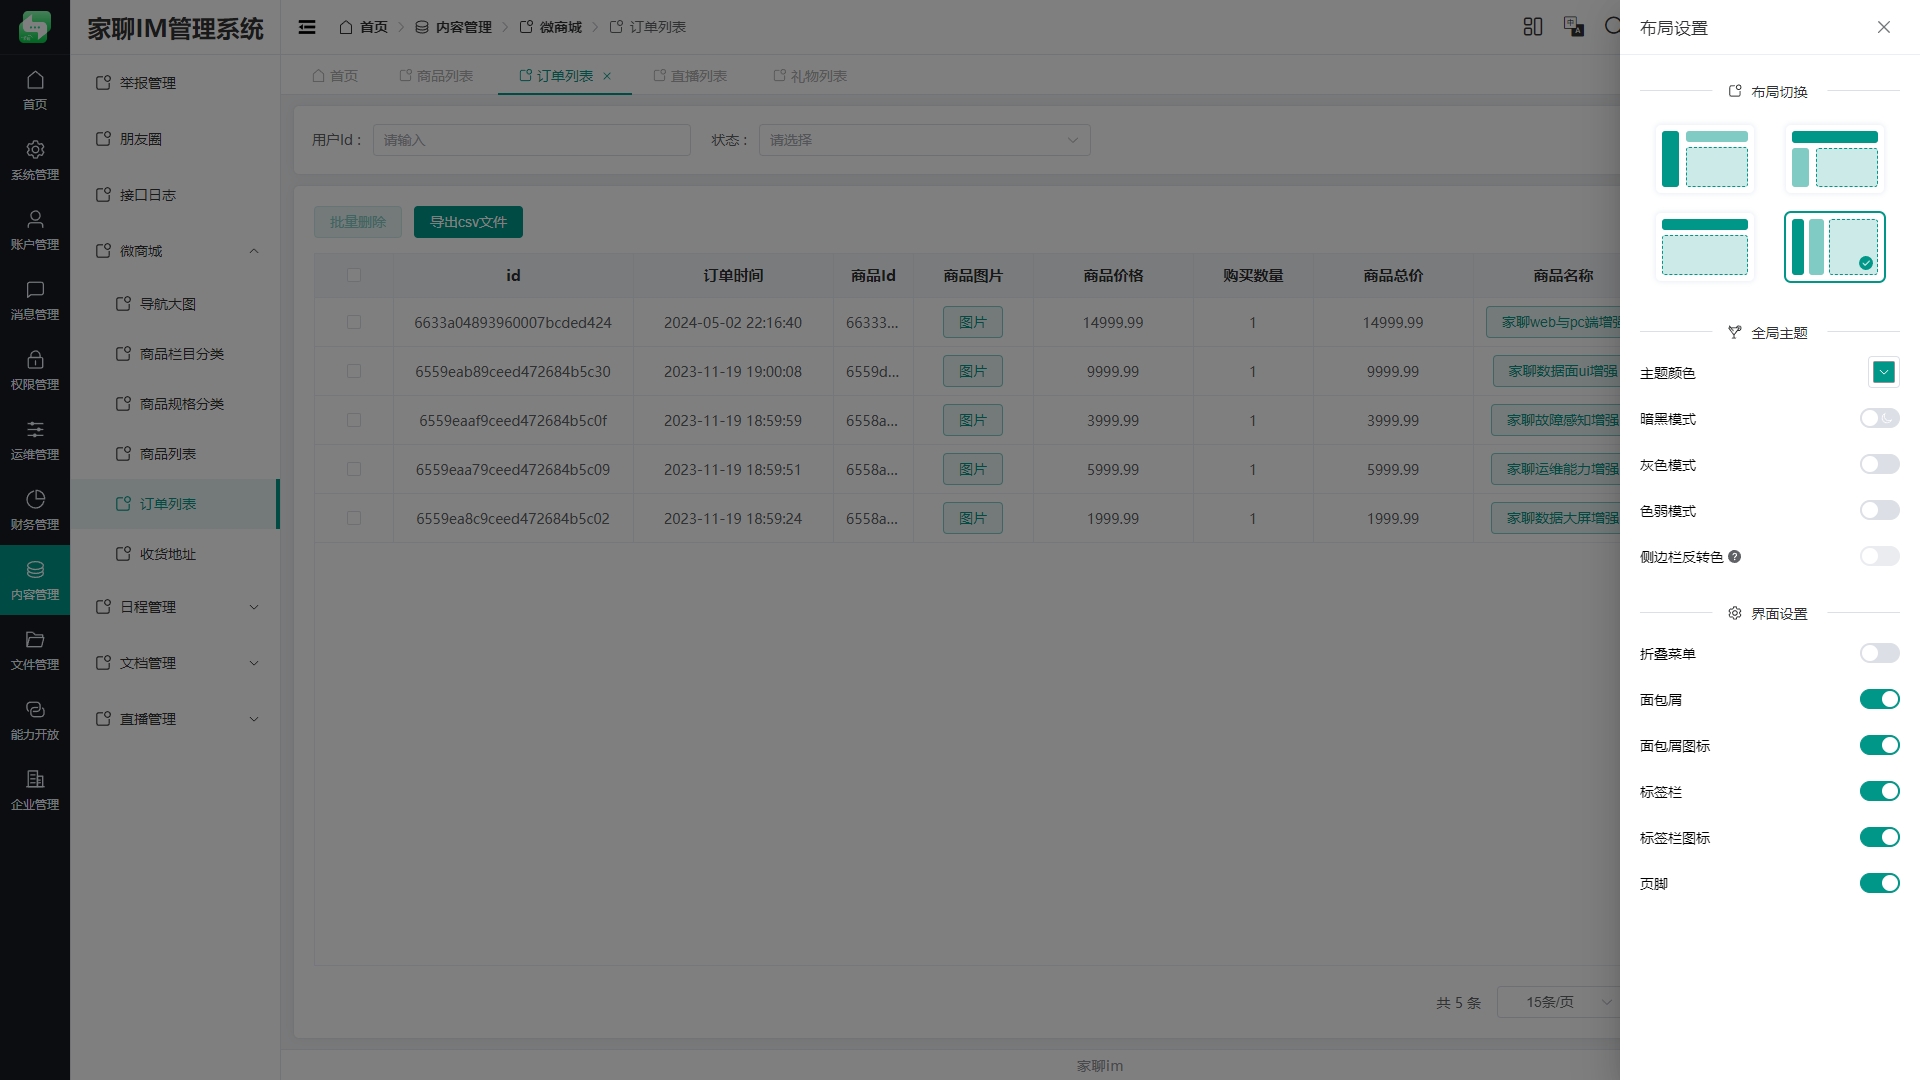Click the hamburger menu collapse icon
Screen dimensions: 1920x1080
pos(307,27)
